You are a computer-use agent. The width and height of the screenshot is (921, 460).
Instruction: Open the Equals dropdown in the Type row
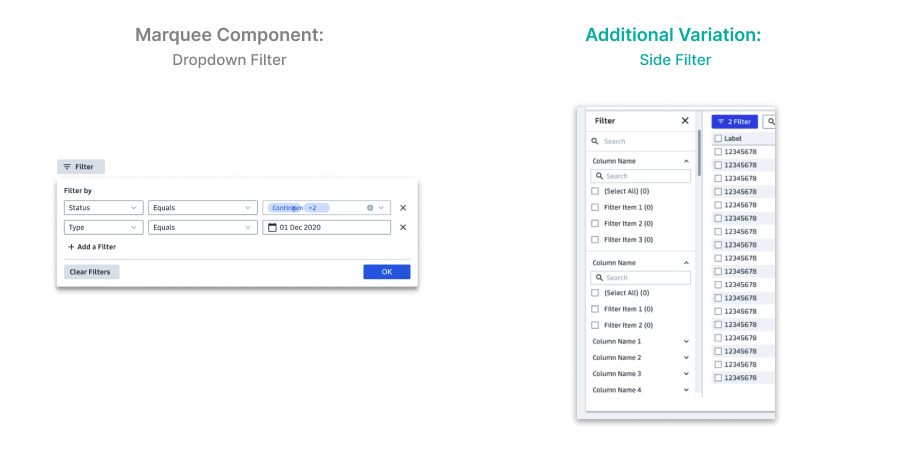click(x=203, y=228)
